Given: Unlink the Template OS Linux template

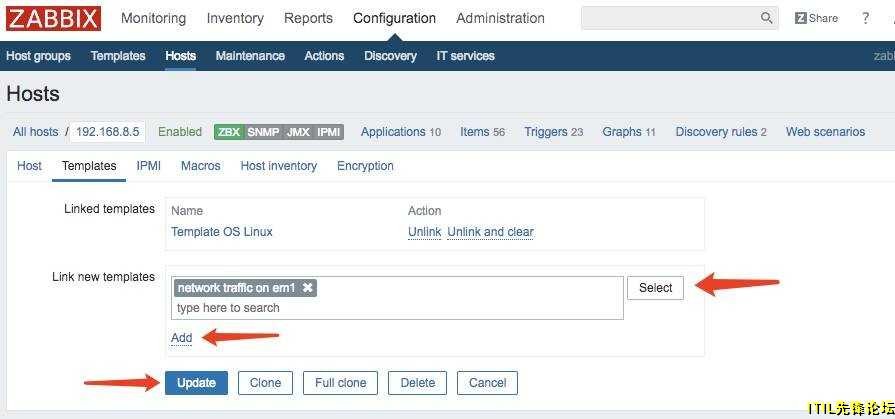Looking at the screenshot, I should pyautogui.click(x=425, y=232).
